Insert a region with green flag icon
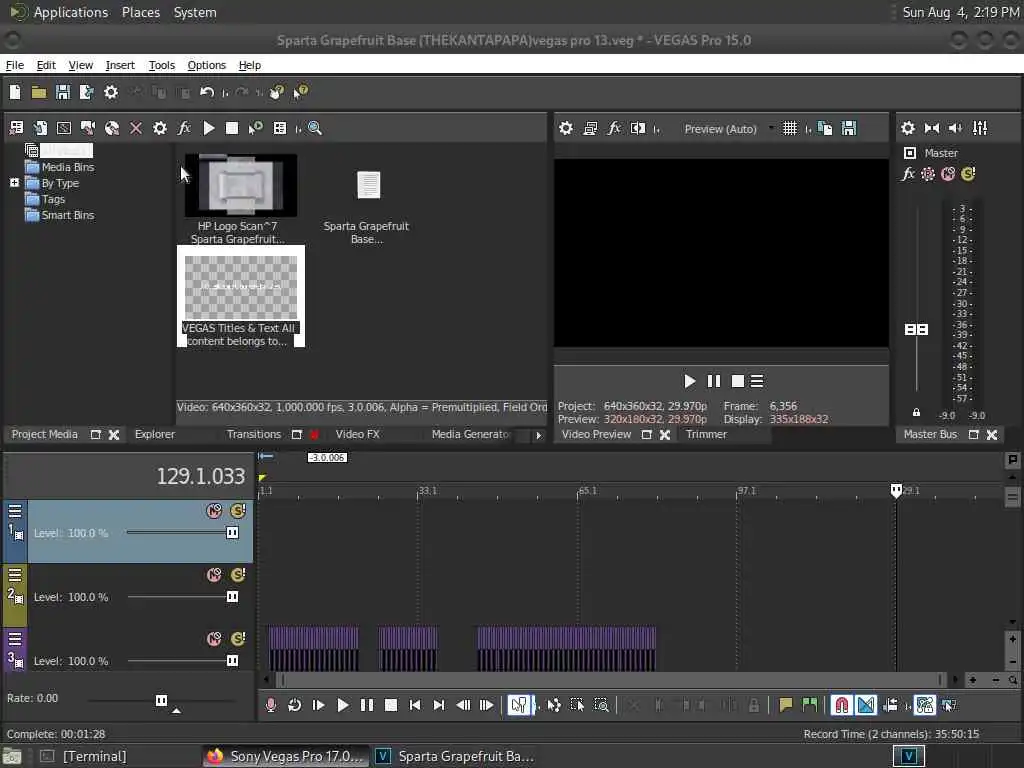This screenshot has width=1024, height=768. click(810, 705)
